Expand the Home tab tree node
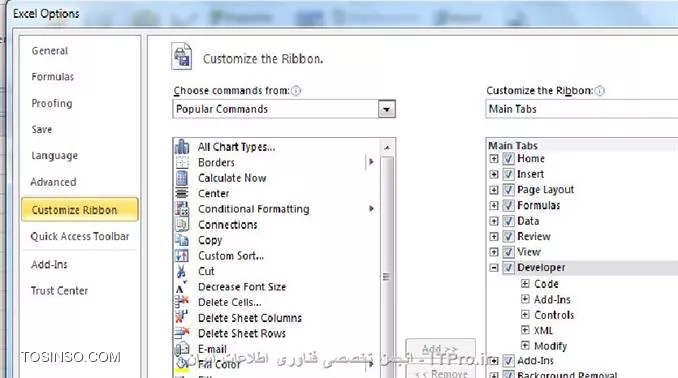The width and height of the screenshot is (678, 378). 494,159
